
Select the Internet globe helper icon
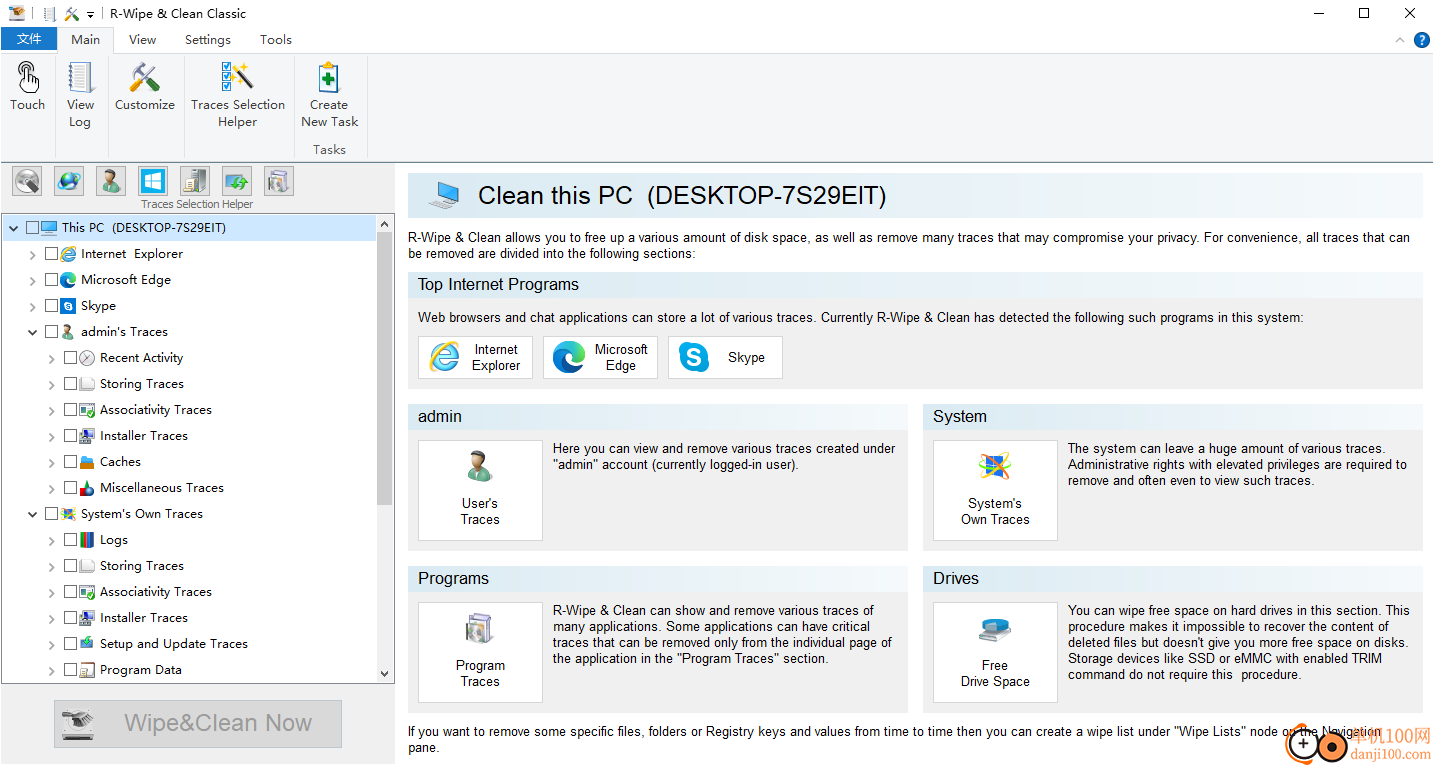coord(69,181)
